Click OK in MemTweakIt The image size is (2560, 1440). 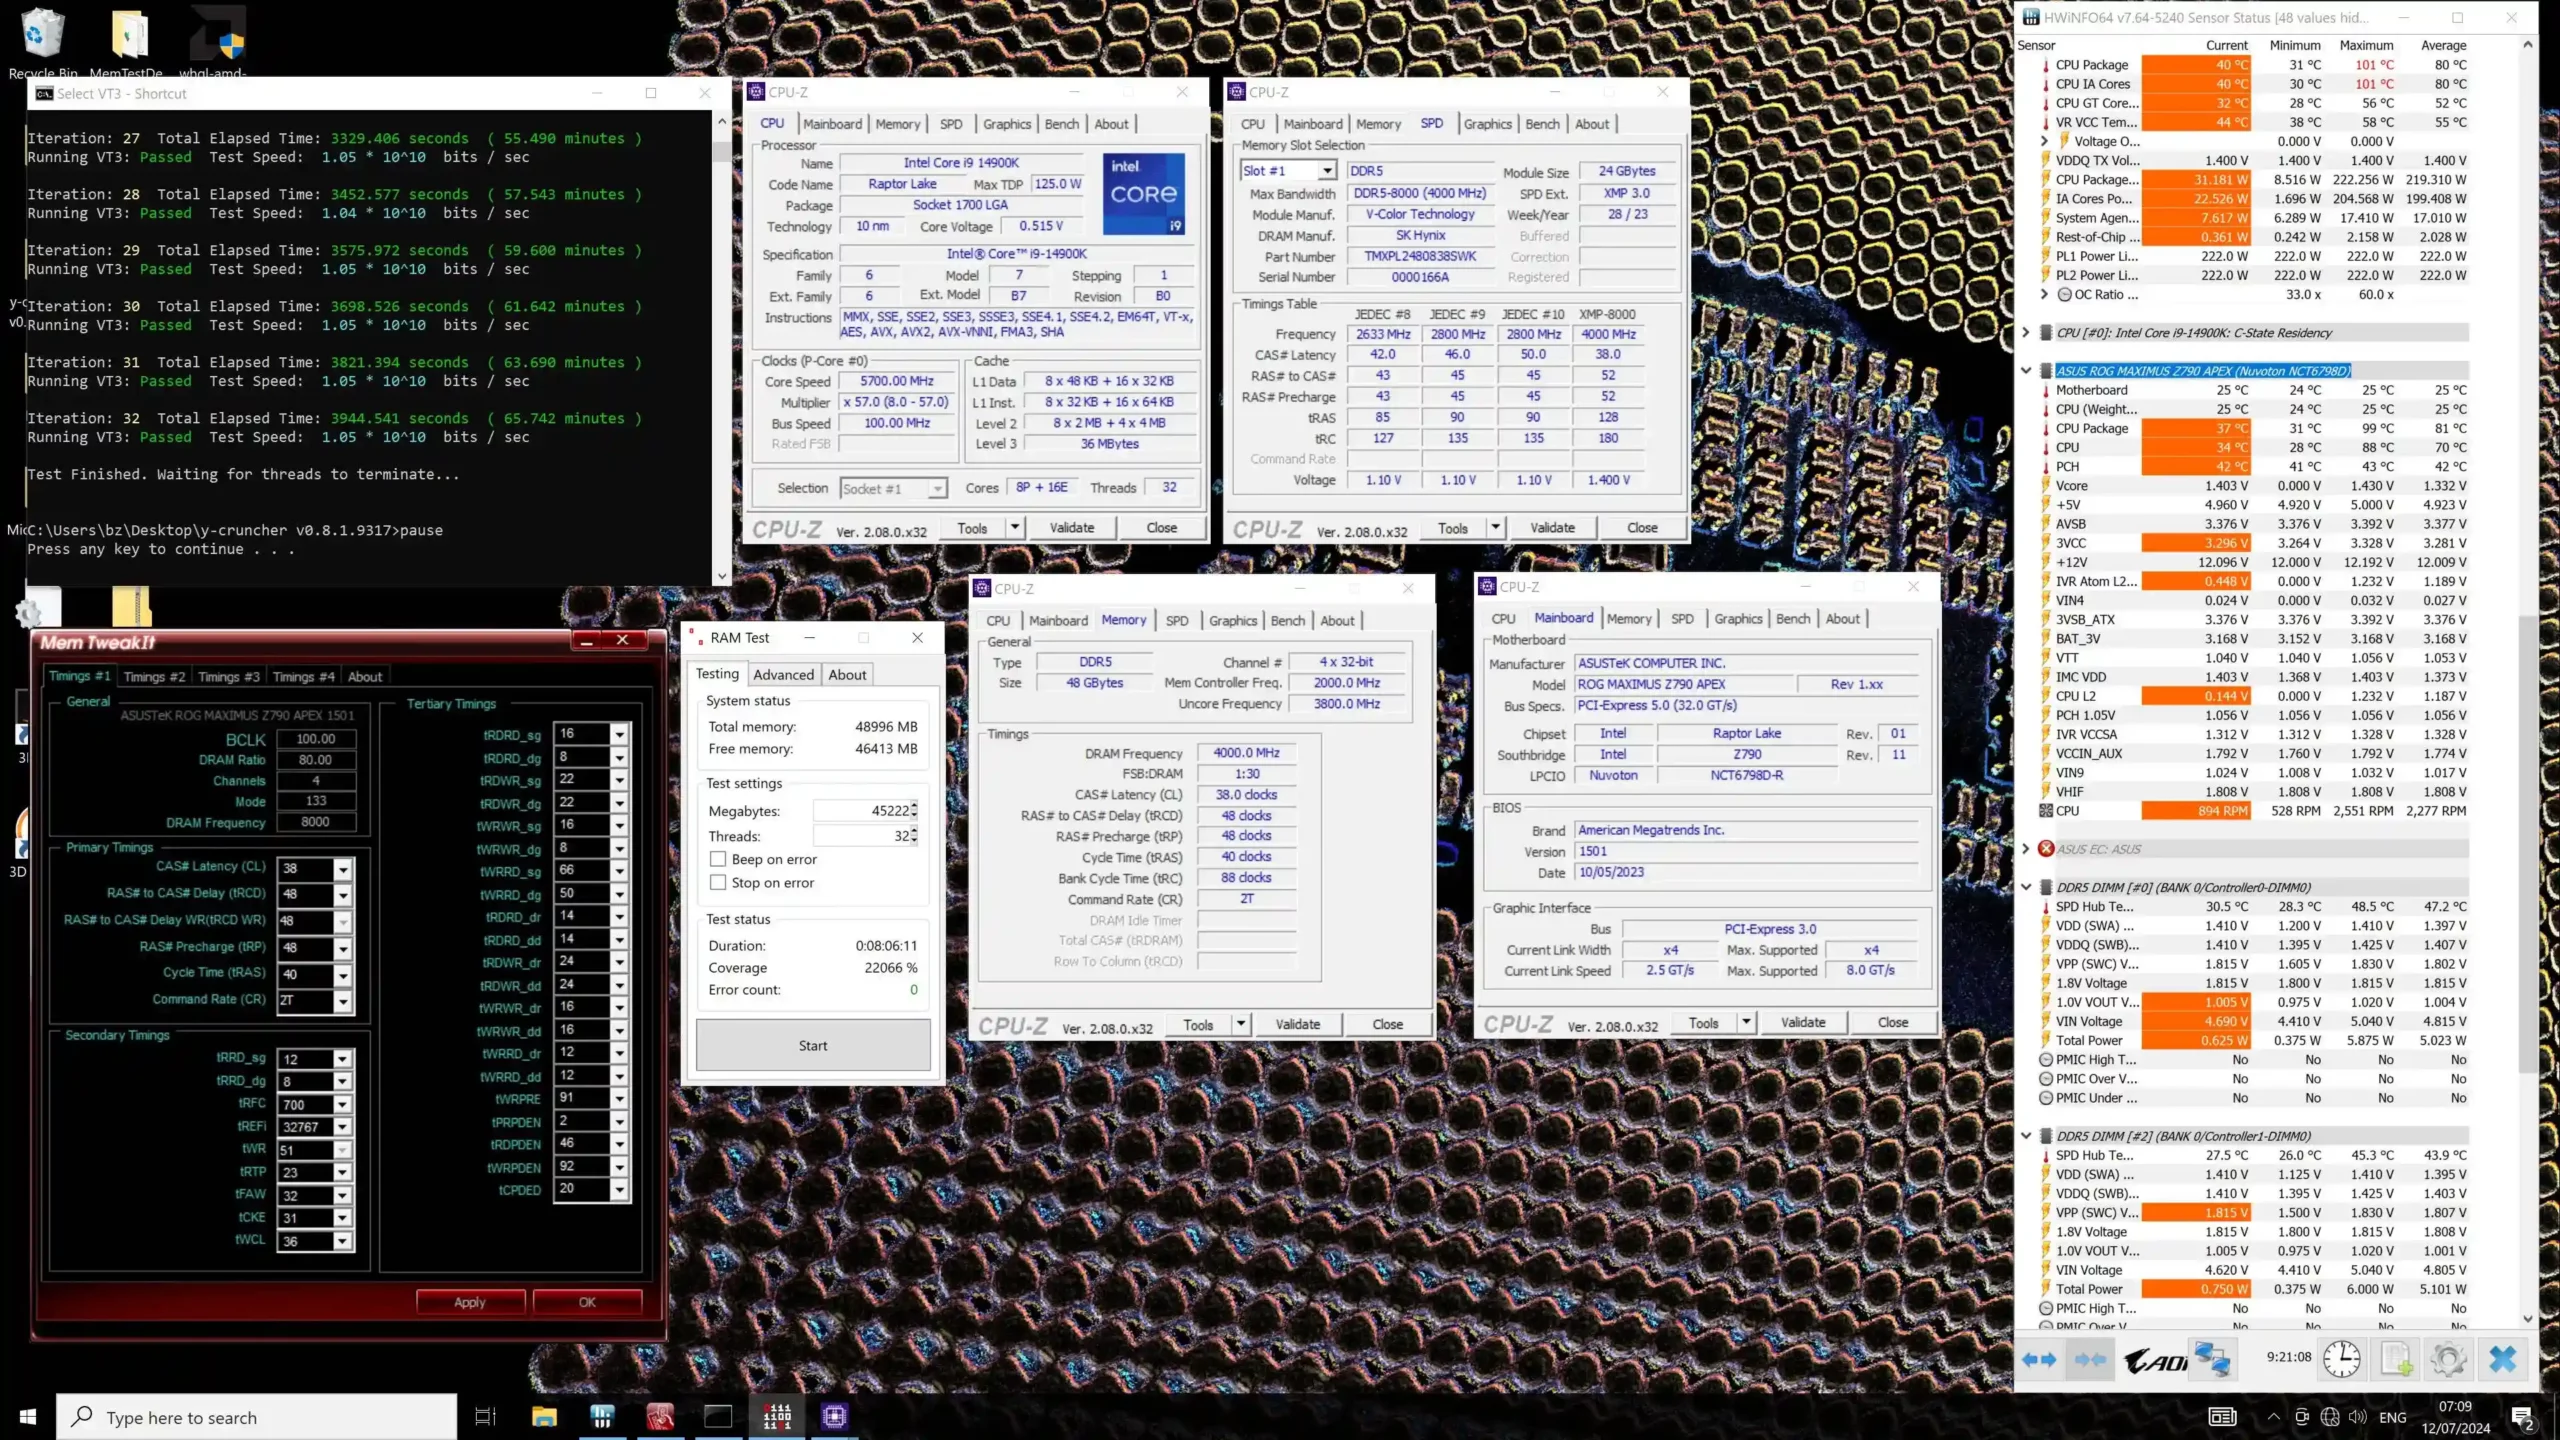tap(587, 1302)
